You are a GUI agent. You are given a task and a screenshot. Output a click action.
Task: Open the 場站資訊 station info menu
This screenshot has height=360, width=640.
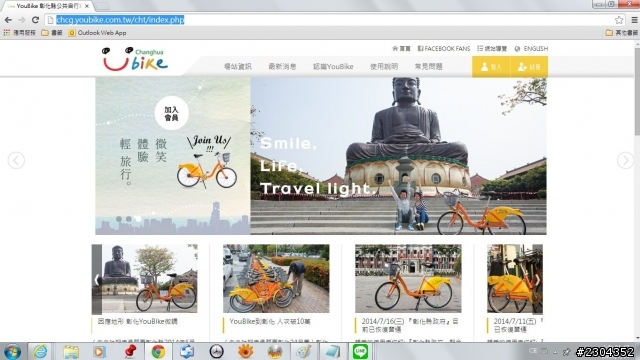click(x=238, y=67)
